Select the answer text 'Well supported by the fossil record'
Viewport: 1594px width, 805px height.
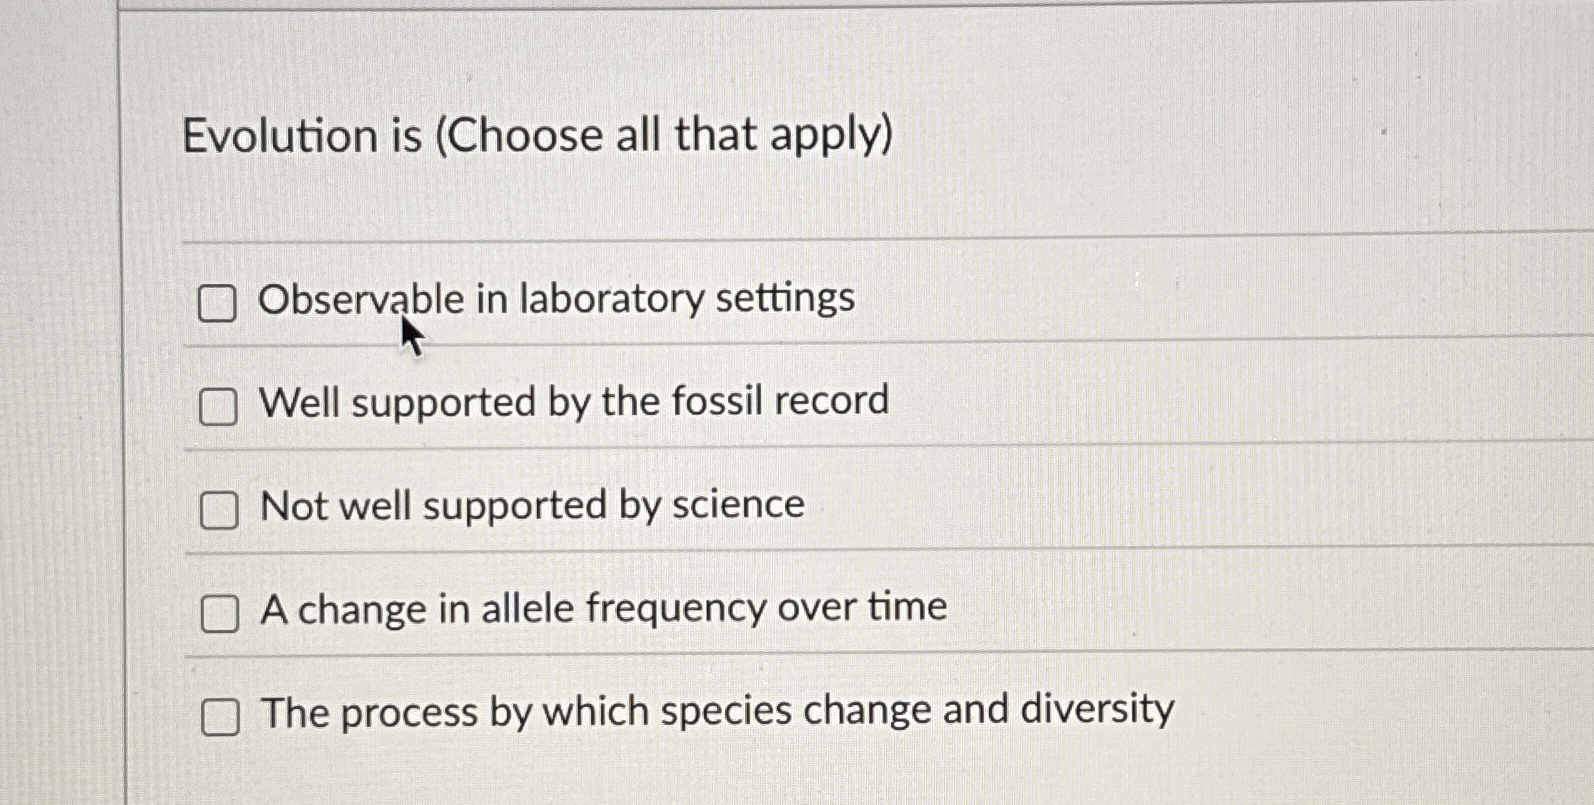(574, 401)
